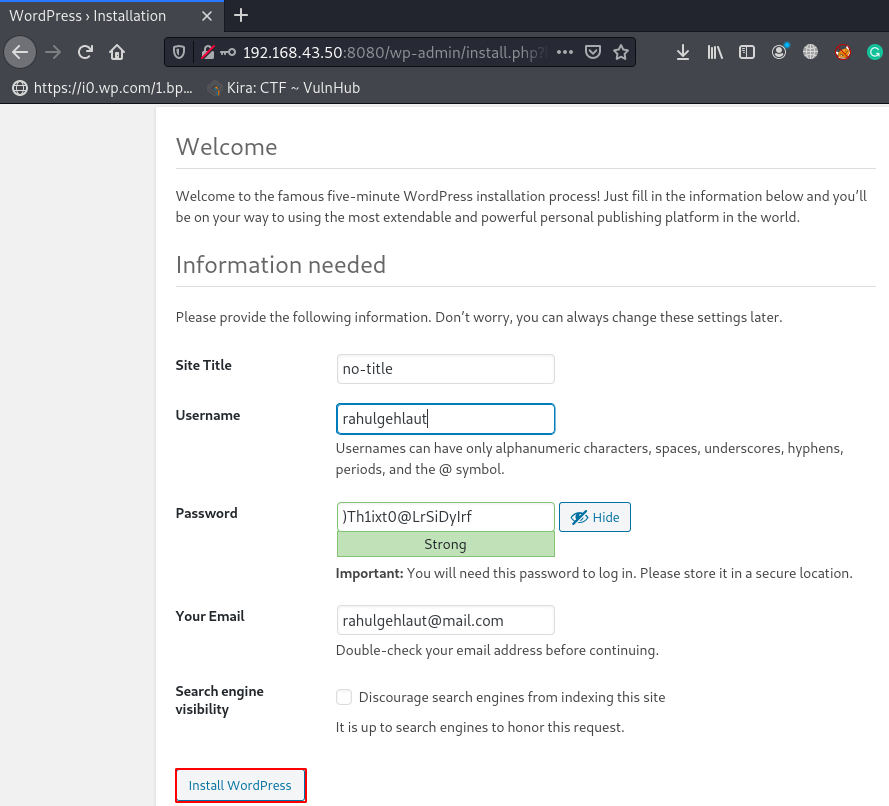Viewport: 889px width, 806px height.
Task: Open page actions three-dot menu
Action: [565, 52]
